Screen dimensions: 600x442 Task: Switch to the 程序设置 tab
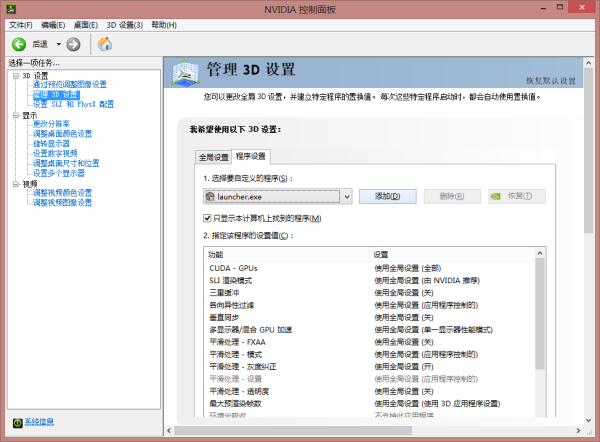pos(251,156)
